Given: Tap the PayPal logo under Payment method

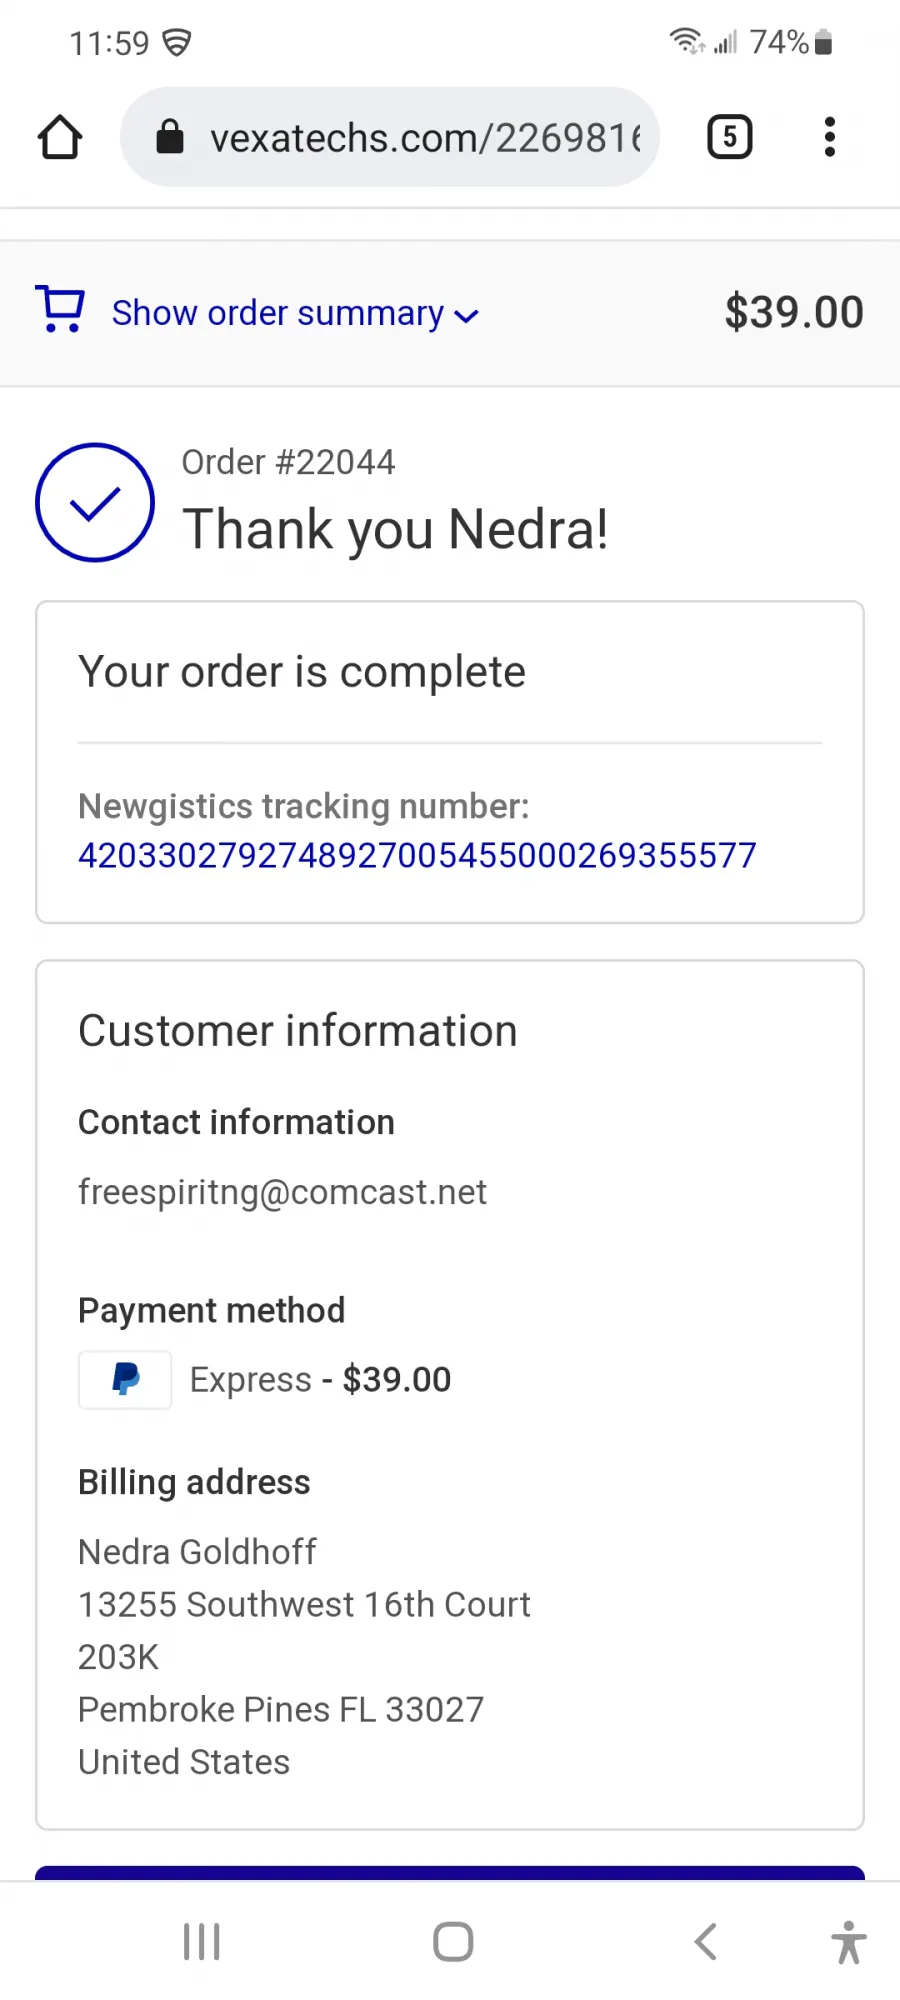Looking at the screenshot, I should [x=125, y=1380].
